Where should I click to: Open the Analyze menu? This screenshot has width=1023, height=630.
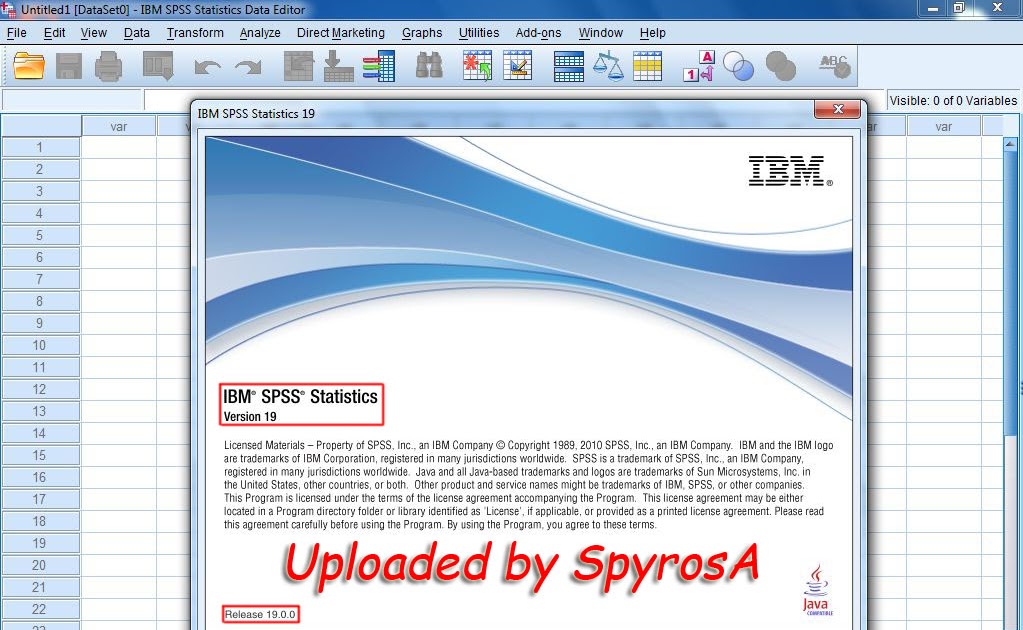[259, 33]
